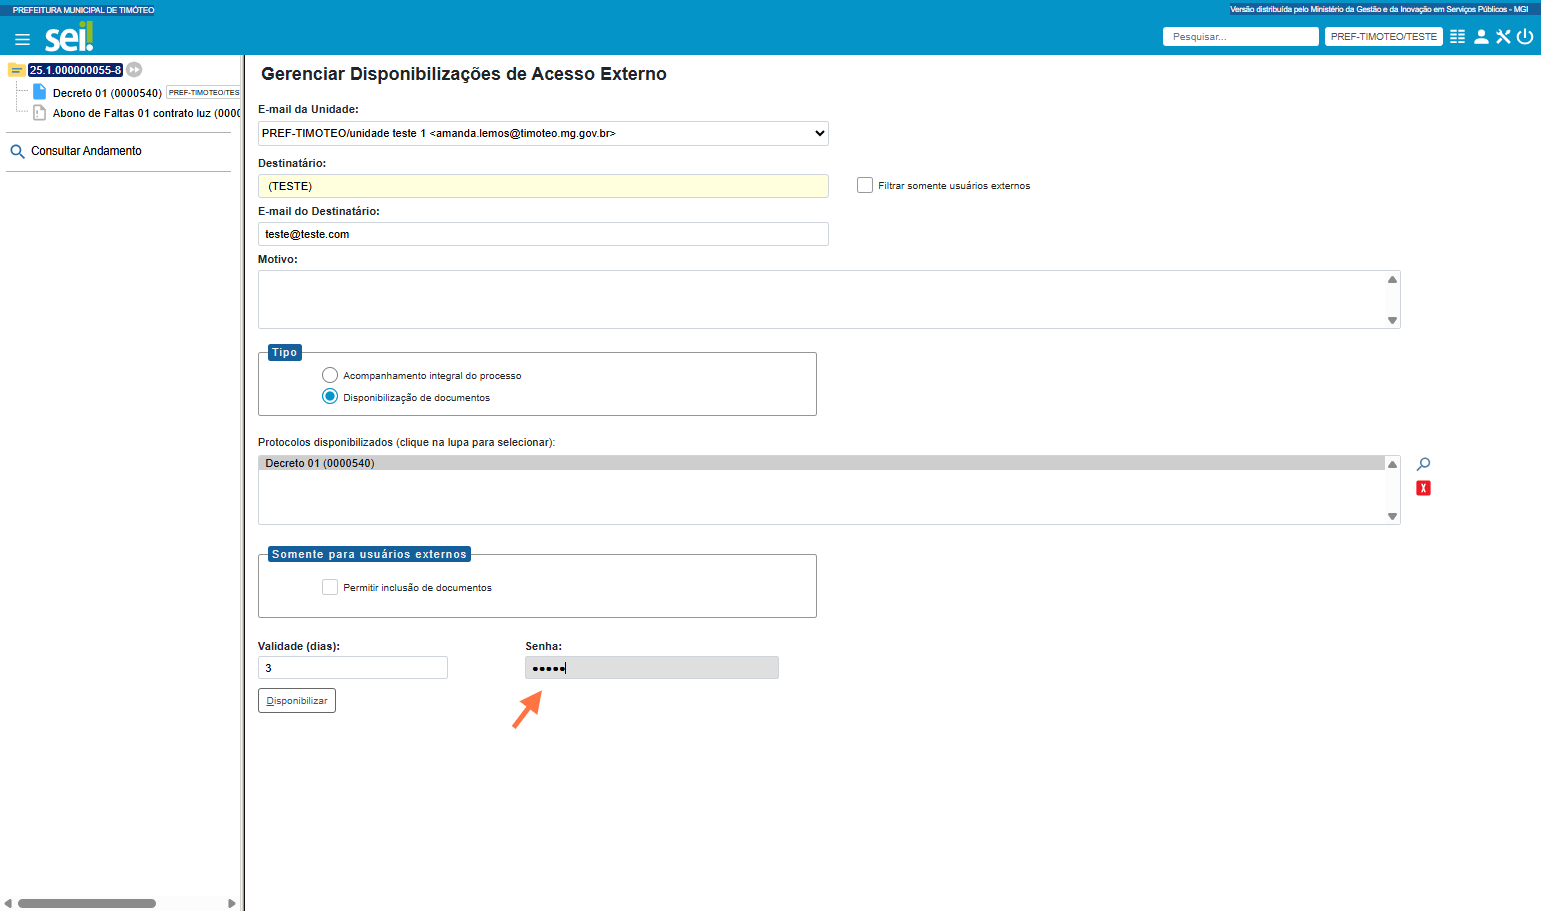Open Abono de Faltas 01 document
Image resolution: width=1541 pixels, height=911 pixels.
coord(146,113)
